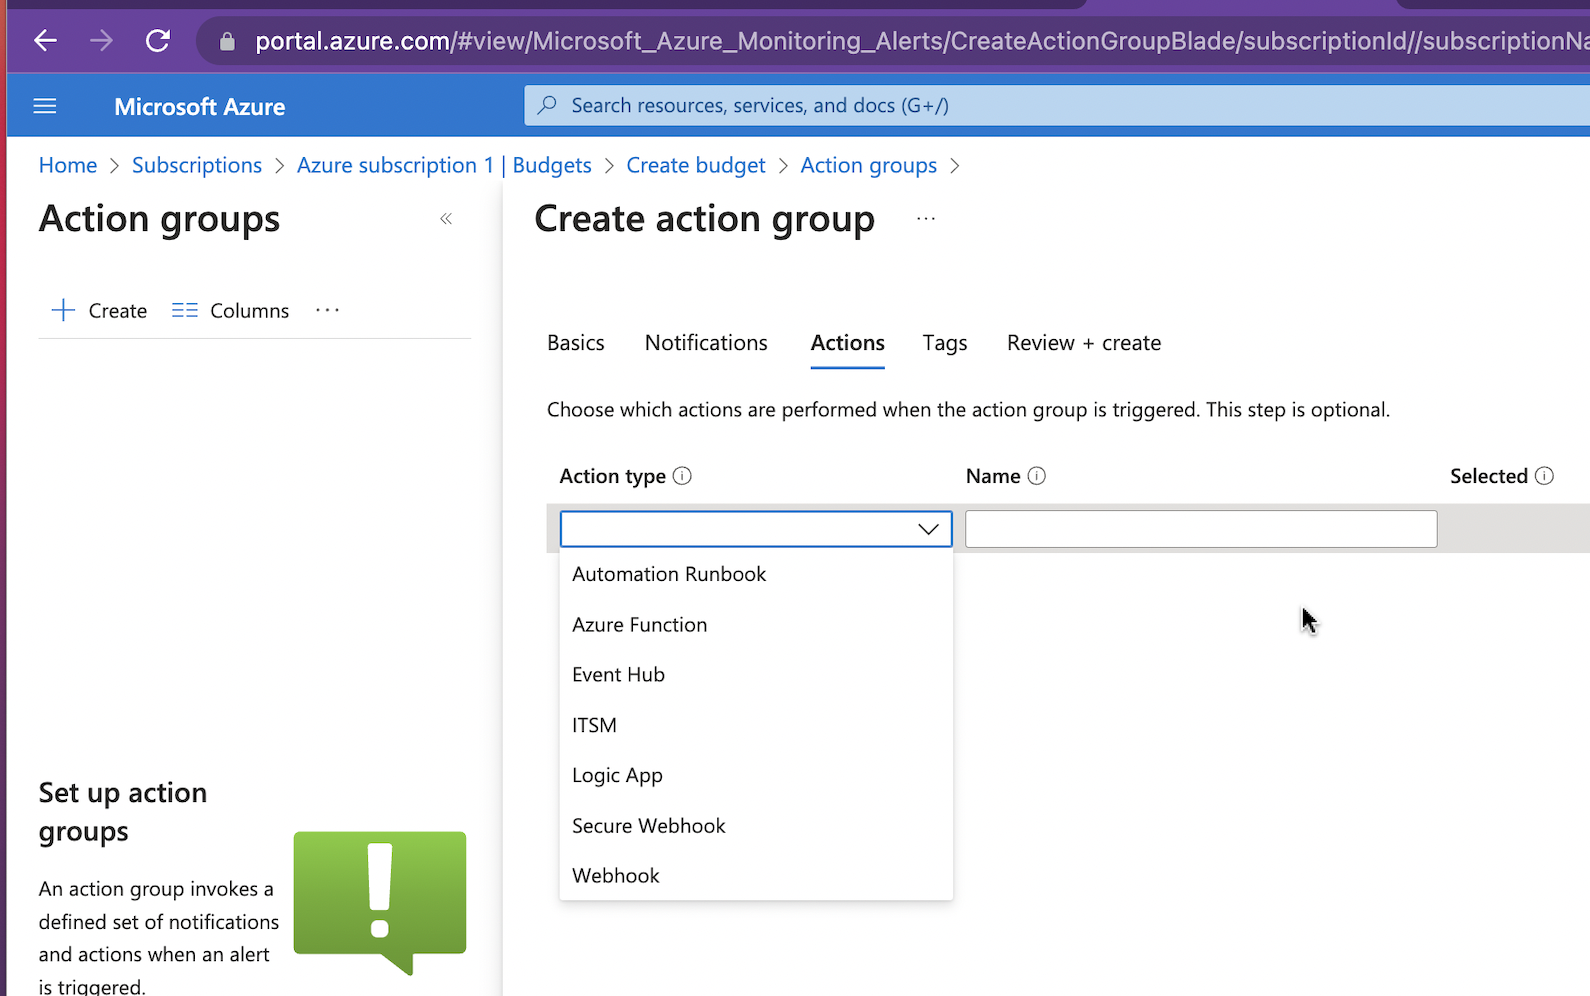Reload the page with refresh icon
Image resolution: width=1590 pixels, height=996 pixels.
point(158,41)
